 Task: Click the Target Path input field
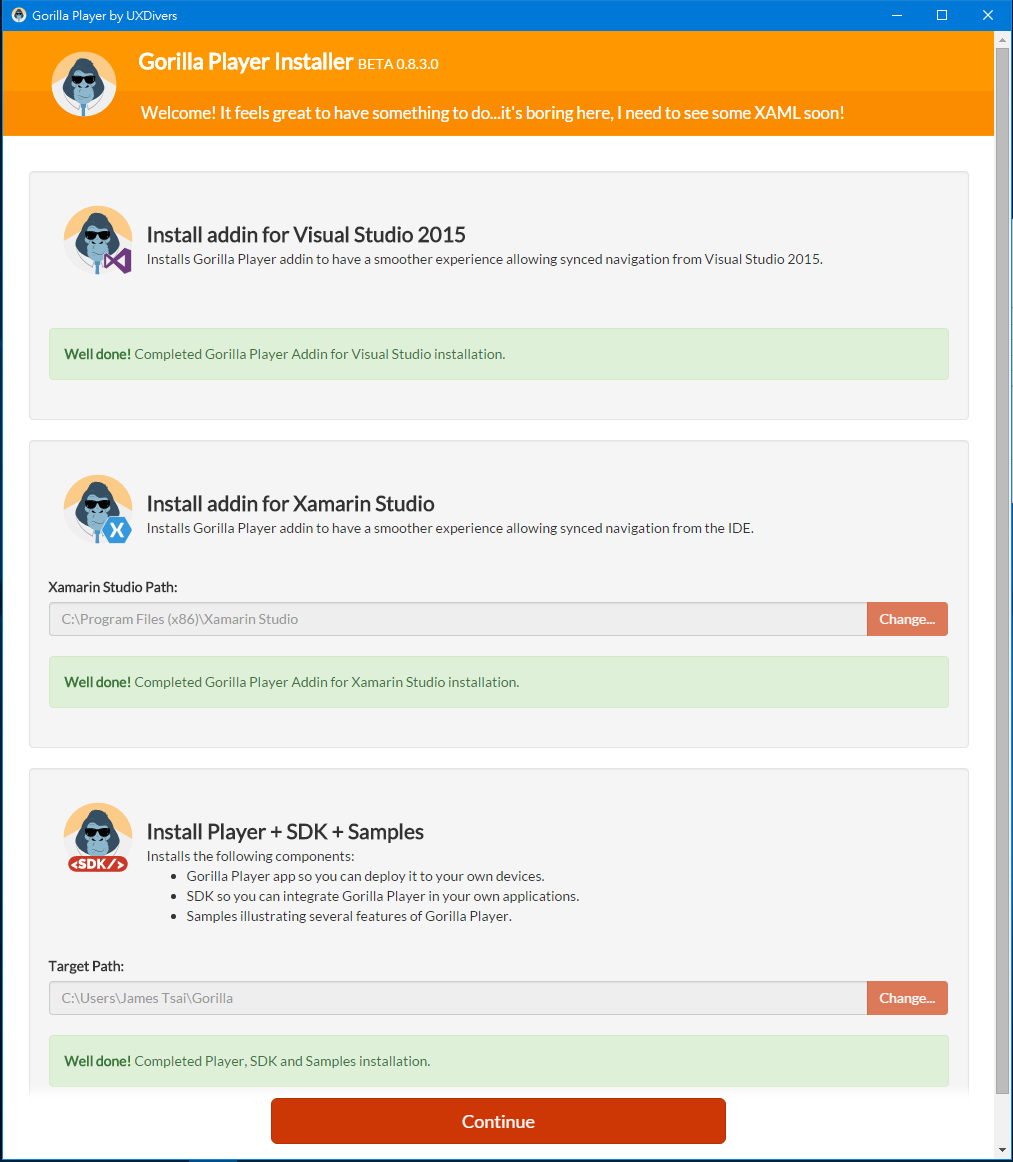(458, 997)
